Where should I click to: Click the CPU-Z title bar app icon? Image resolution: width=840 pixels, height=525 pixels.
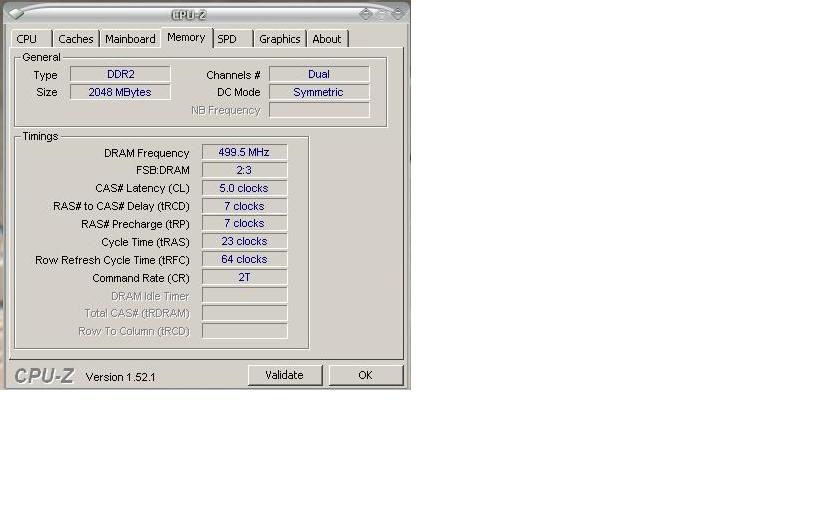[16, 13]
